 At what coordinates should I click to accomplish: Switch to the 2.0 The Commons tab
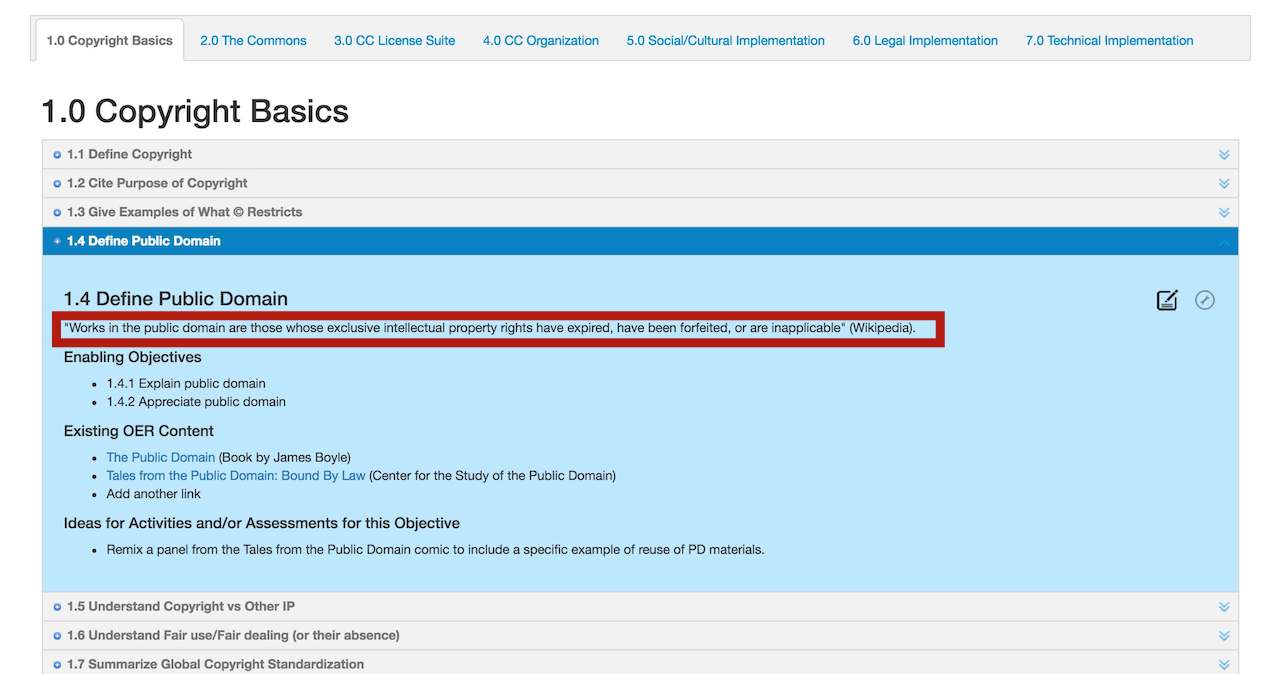253,41
